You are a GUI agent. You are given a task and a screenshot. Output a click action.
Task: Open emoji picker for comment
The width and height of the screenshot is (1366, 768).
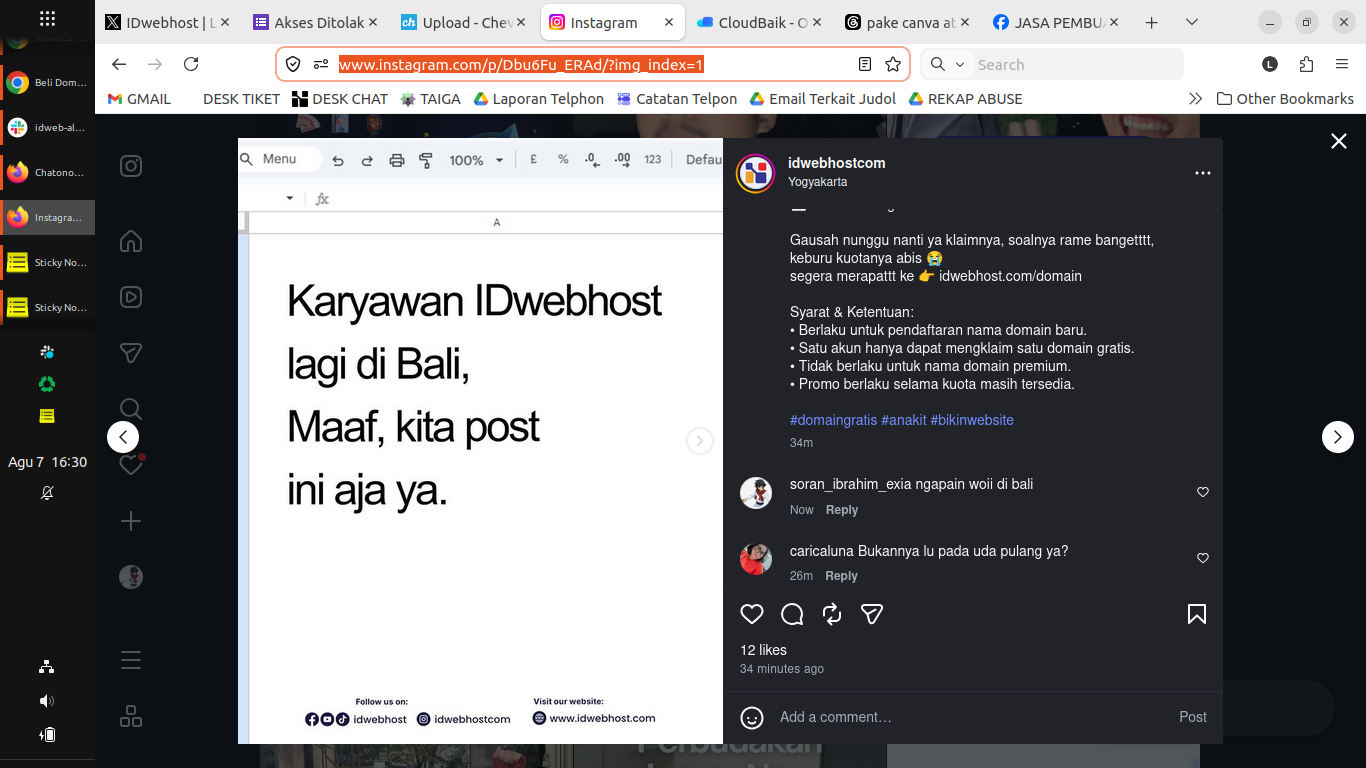(x=752, y=717)
